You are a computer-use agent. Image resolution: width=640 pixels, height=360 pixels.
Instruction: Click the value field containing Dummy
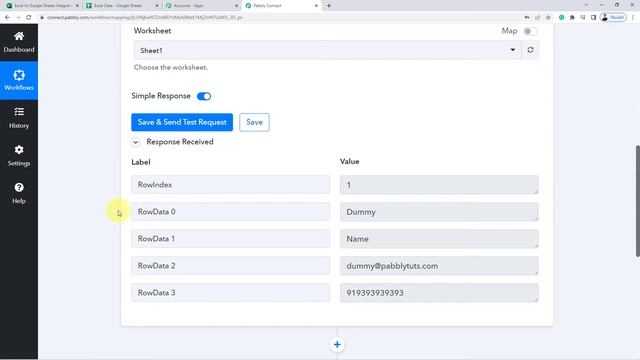click(x=439, y=212)
